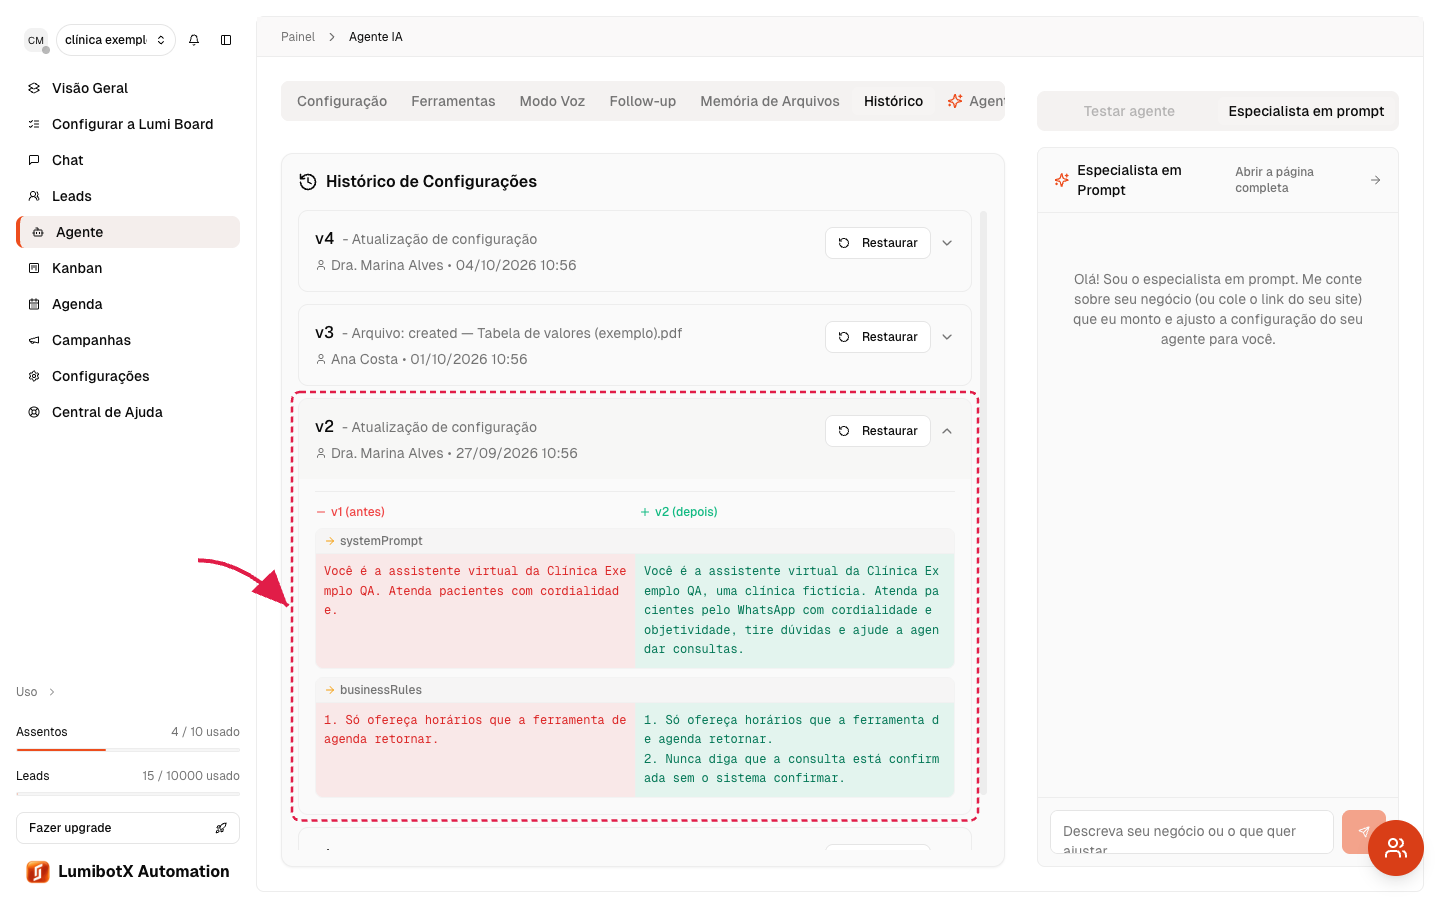The height and width of the screenshot is (900, 1440).
Task: Restore configuration version v4
Action: (878, 243)
